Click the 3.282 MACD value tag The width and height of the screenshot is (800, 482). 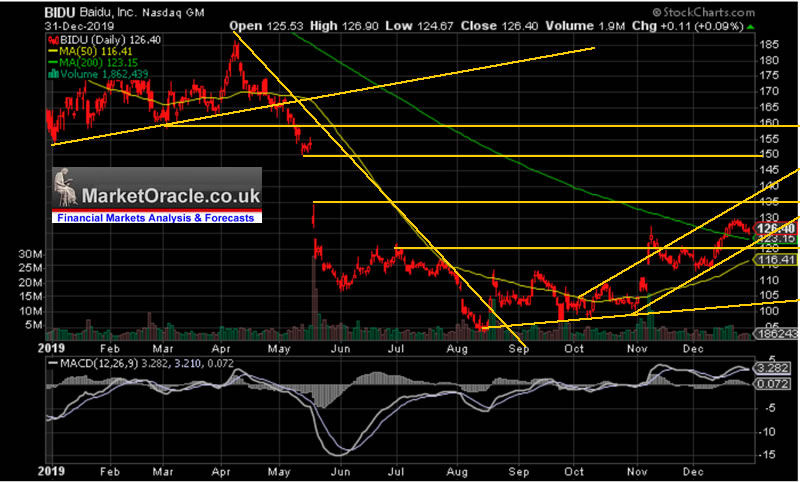point(774,368)
